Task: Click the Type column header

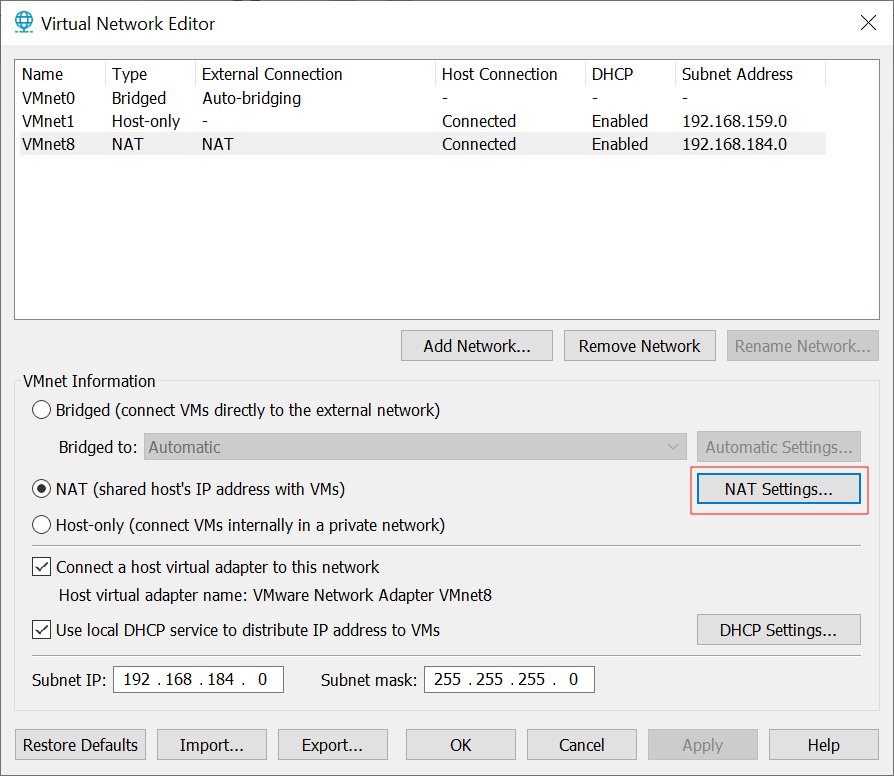Action: (x=151, y=74)
